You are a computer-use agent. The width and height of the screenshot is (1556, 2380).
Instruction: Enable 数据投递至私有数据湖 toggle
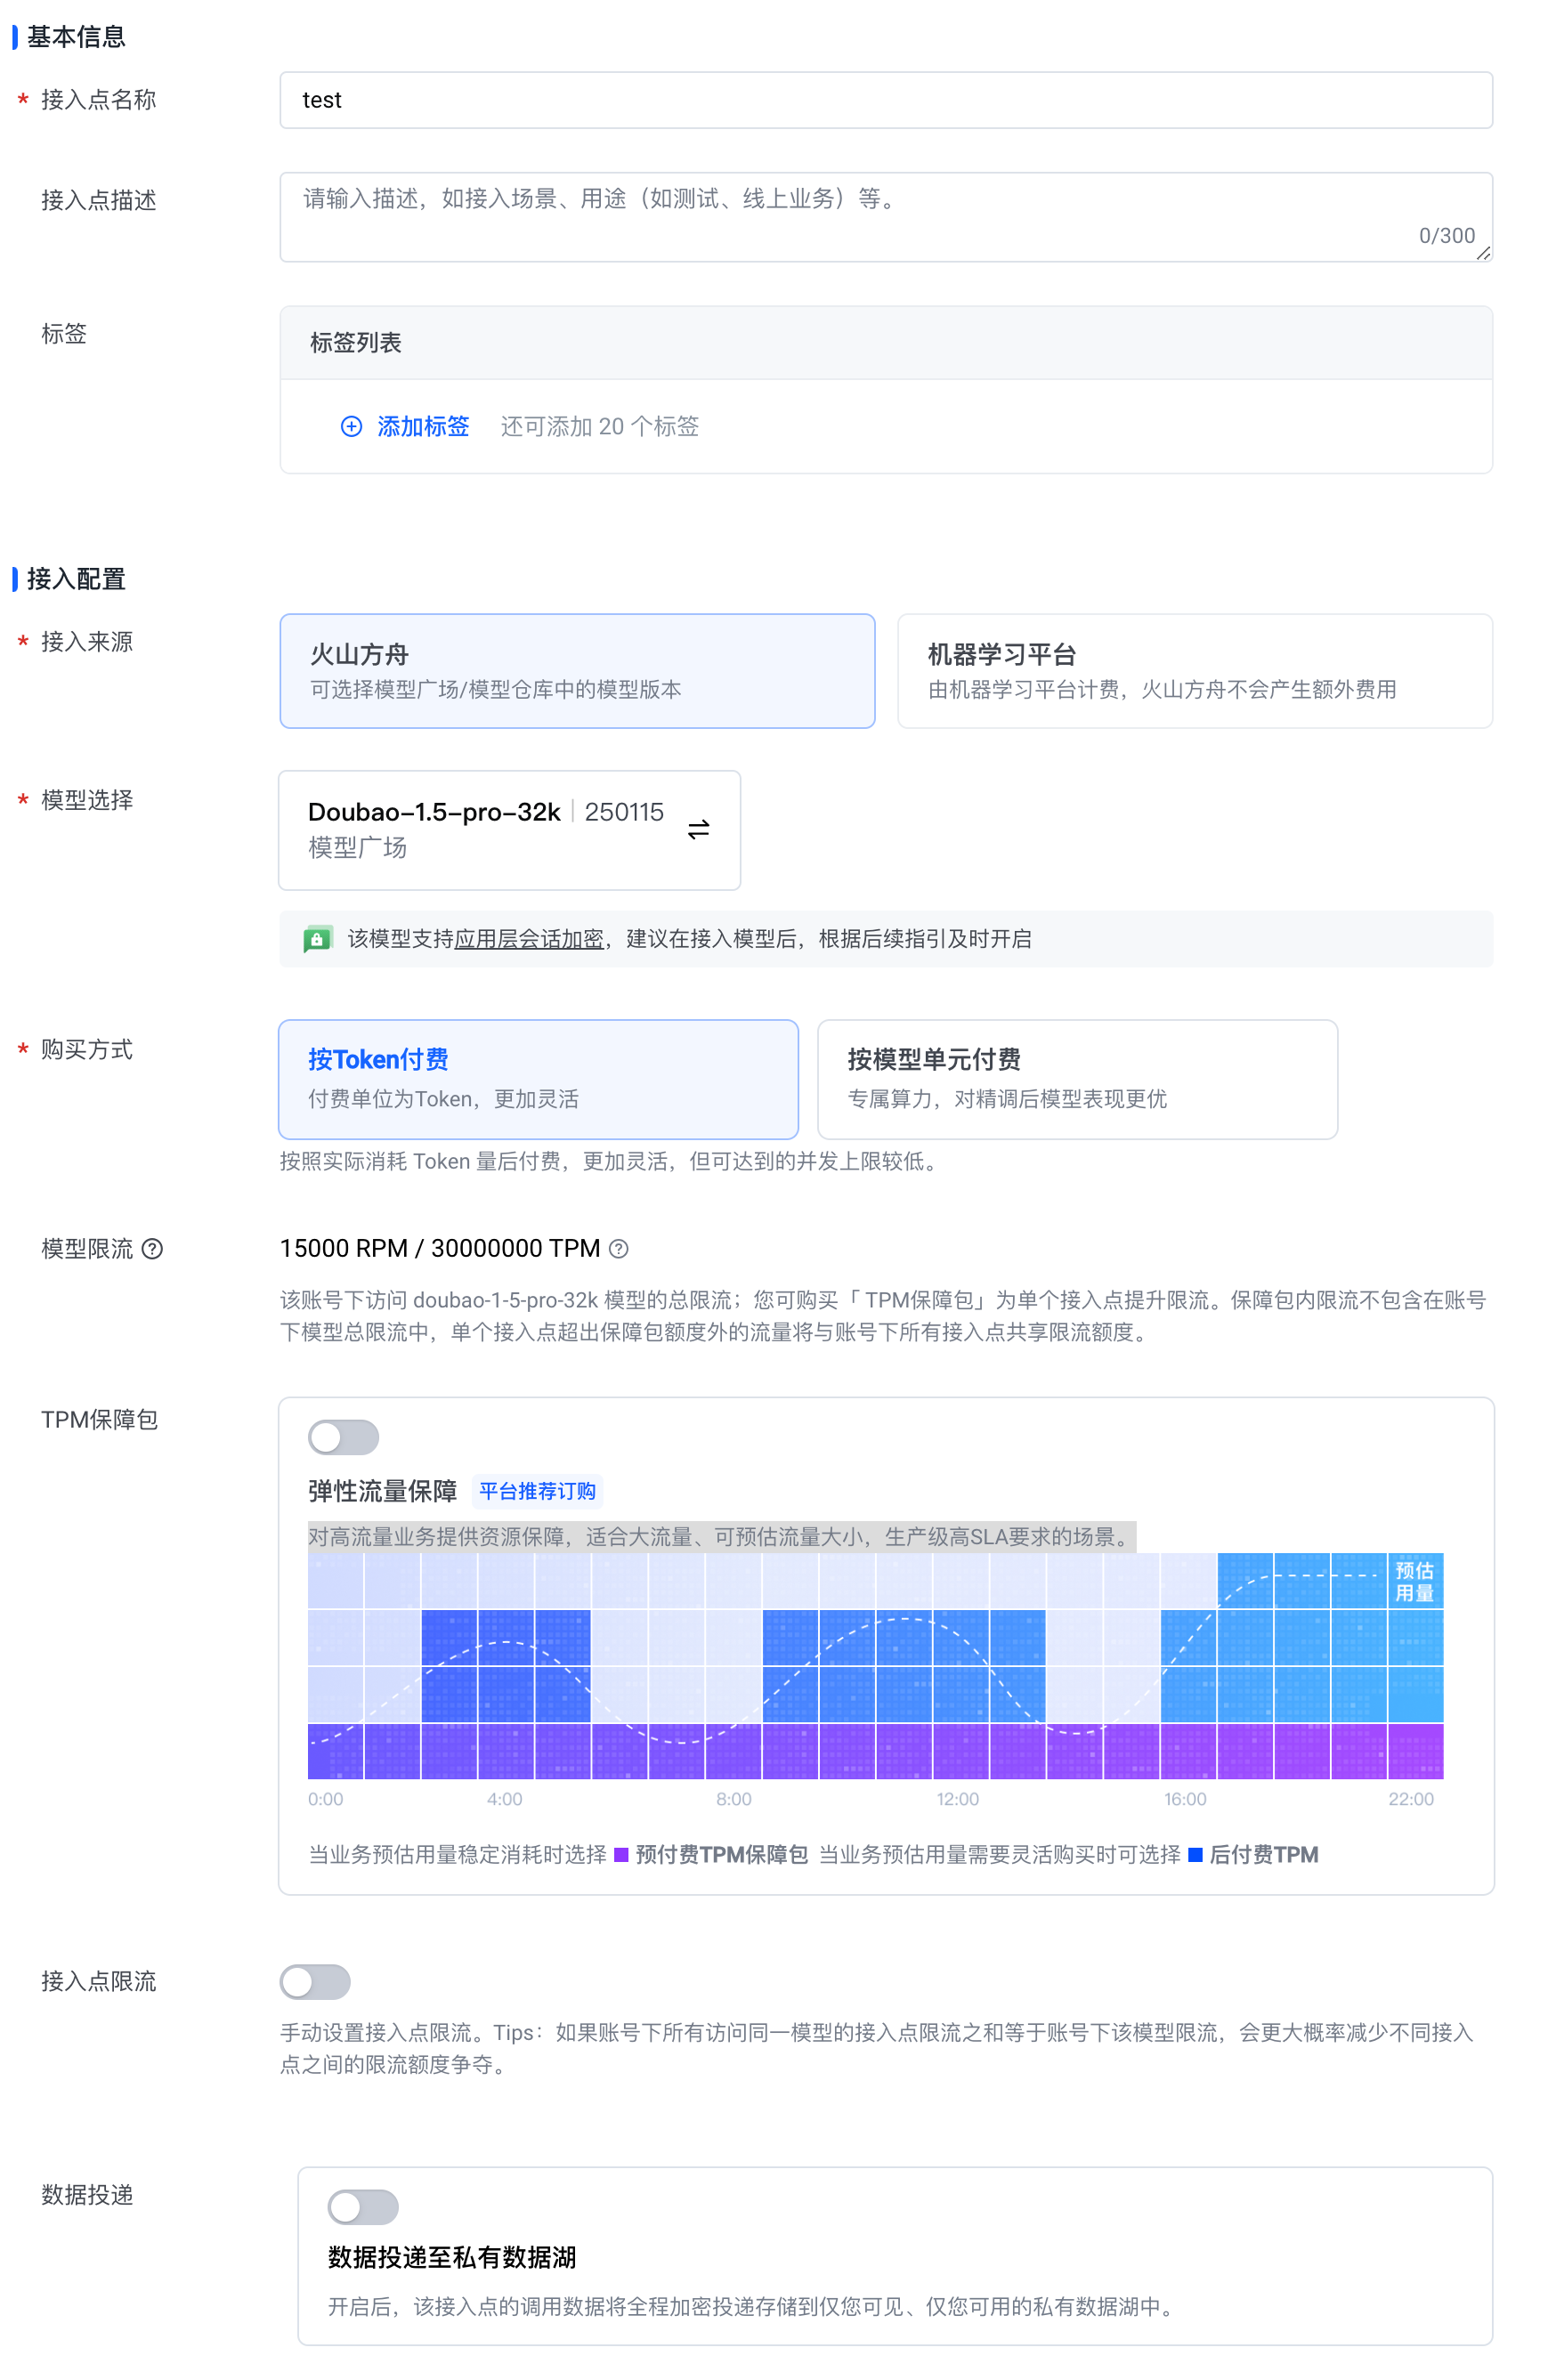pyautogui.click(x=363, y=2207)
